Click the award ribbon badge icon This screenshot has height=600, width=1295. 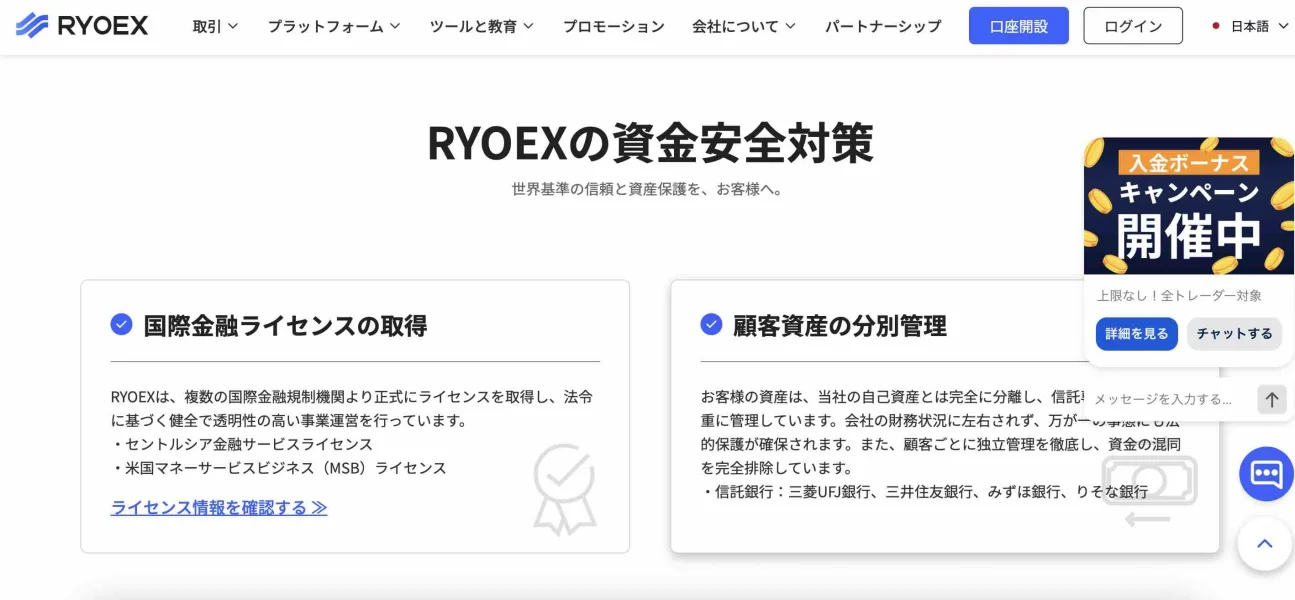565,489
